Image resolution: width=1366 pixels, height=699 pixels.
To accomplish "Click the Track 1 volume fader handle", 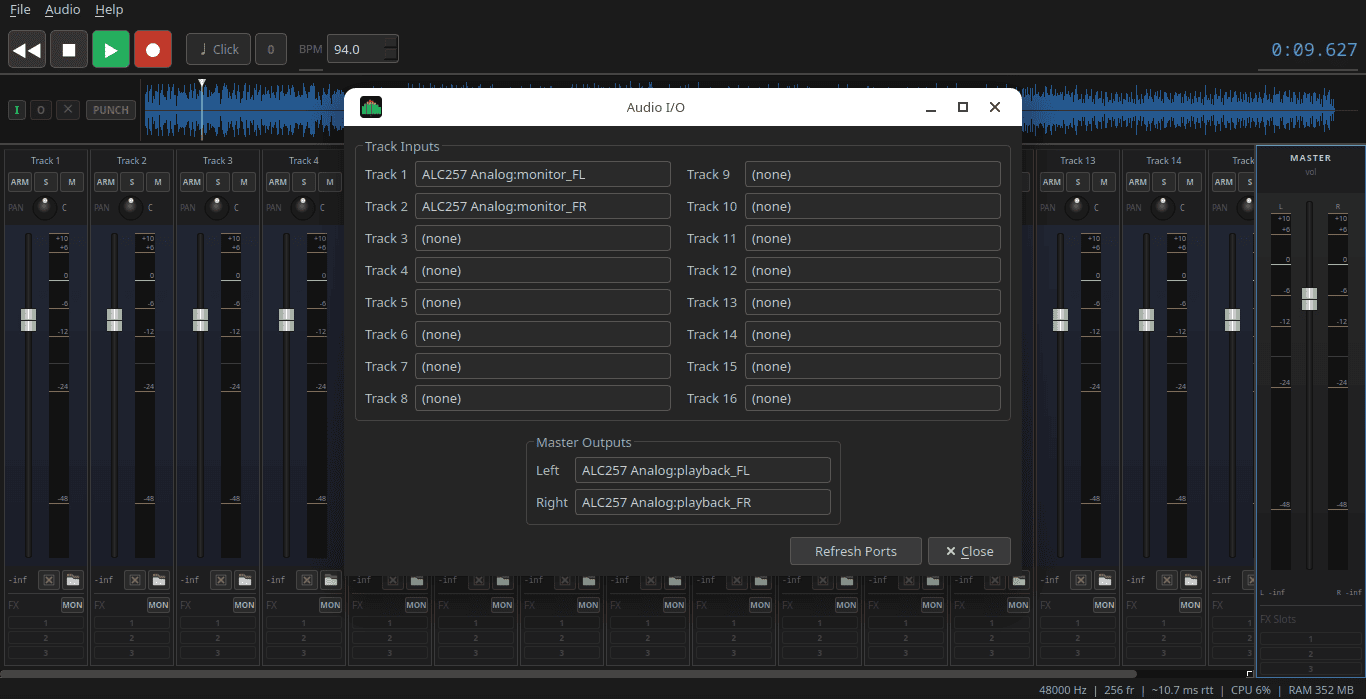I will click(x=28, y=320).
